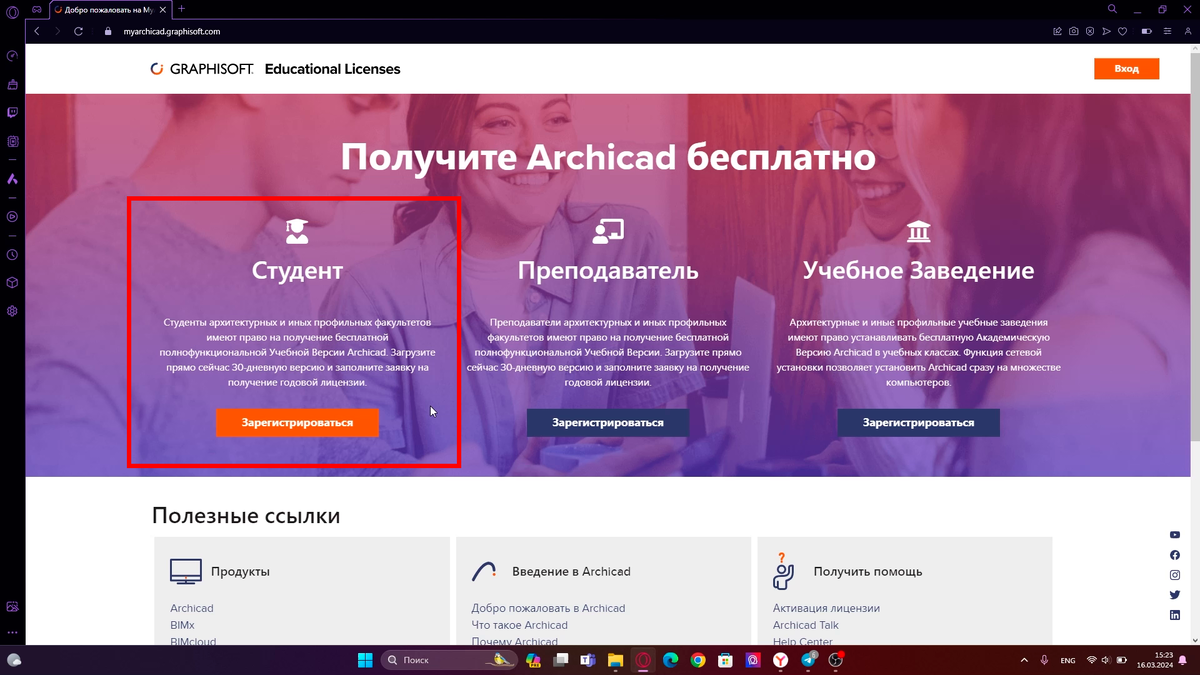Open the GX Control speedometer icon
Screen dimensions: 1200x675
pos(12,56)
